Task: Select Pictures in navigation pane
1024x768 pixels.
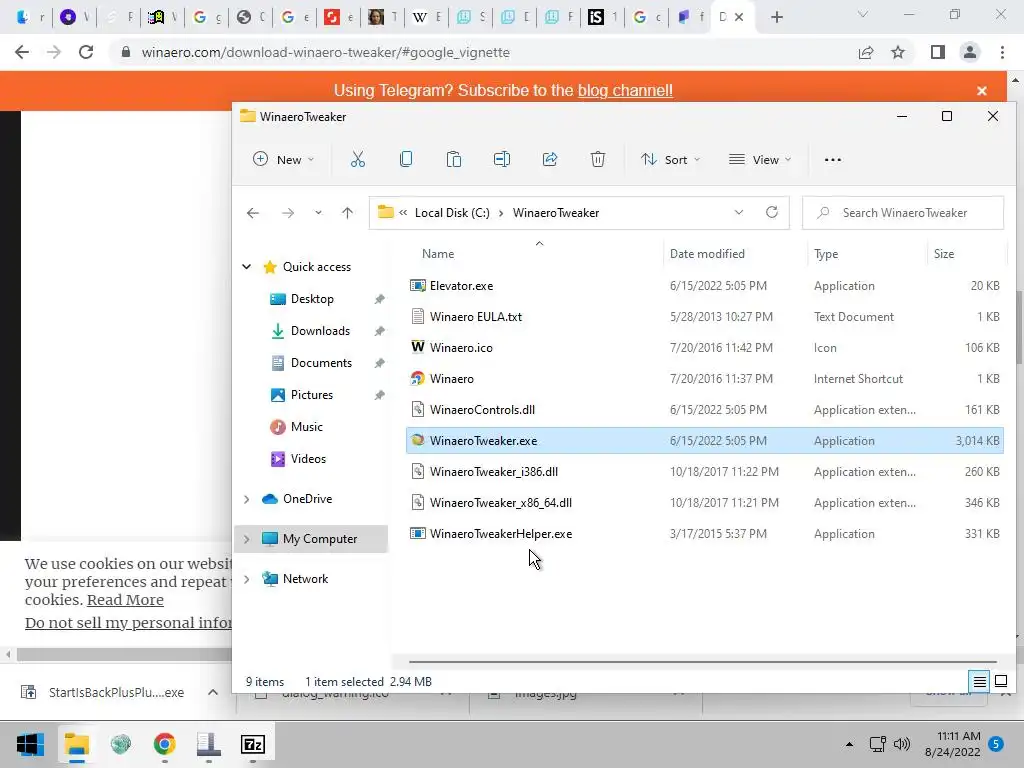Action: pos(312,395)
